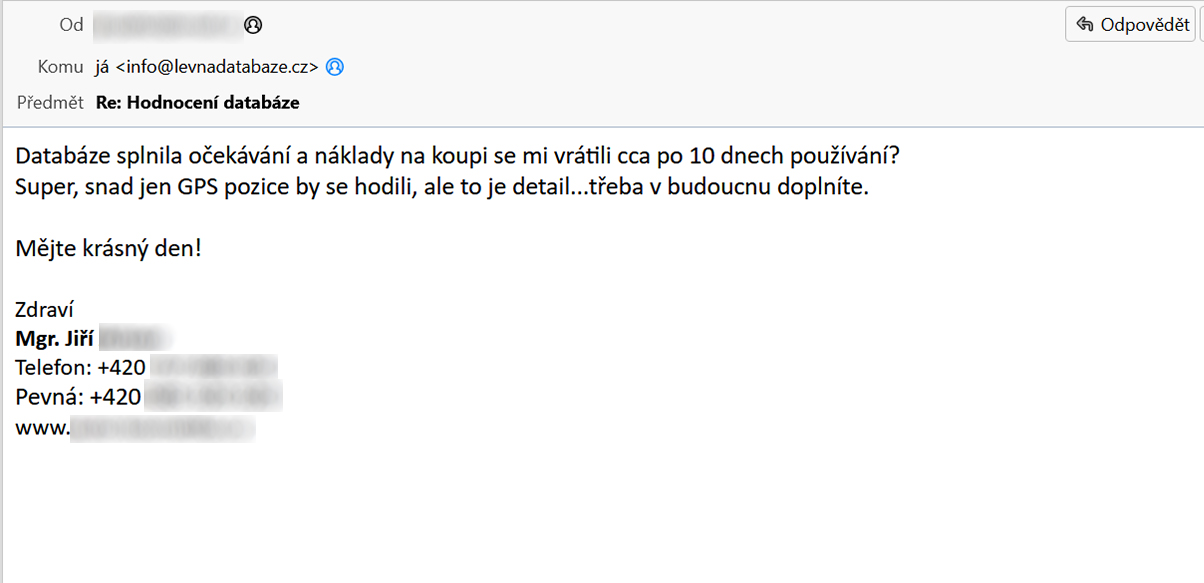Click the blurred sender address in Od row
The height and width of the screenshot is (583, 1204).
[168, 25]
